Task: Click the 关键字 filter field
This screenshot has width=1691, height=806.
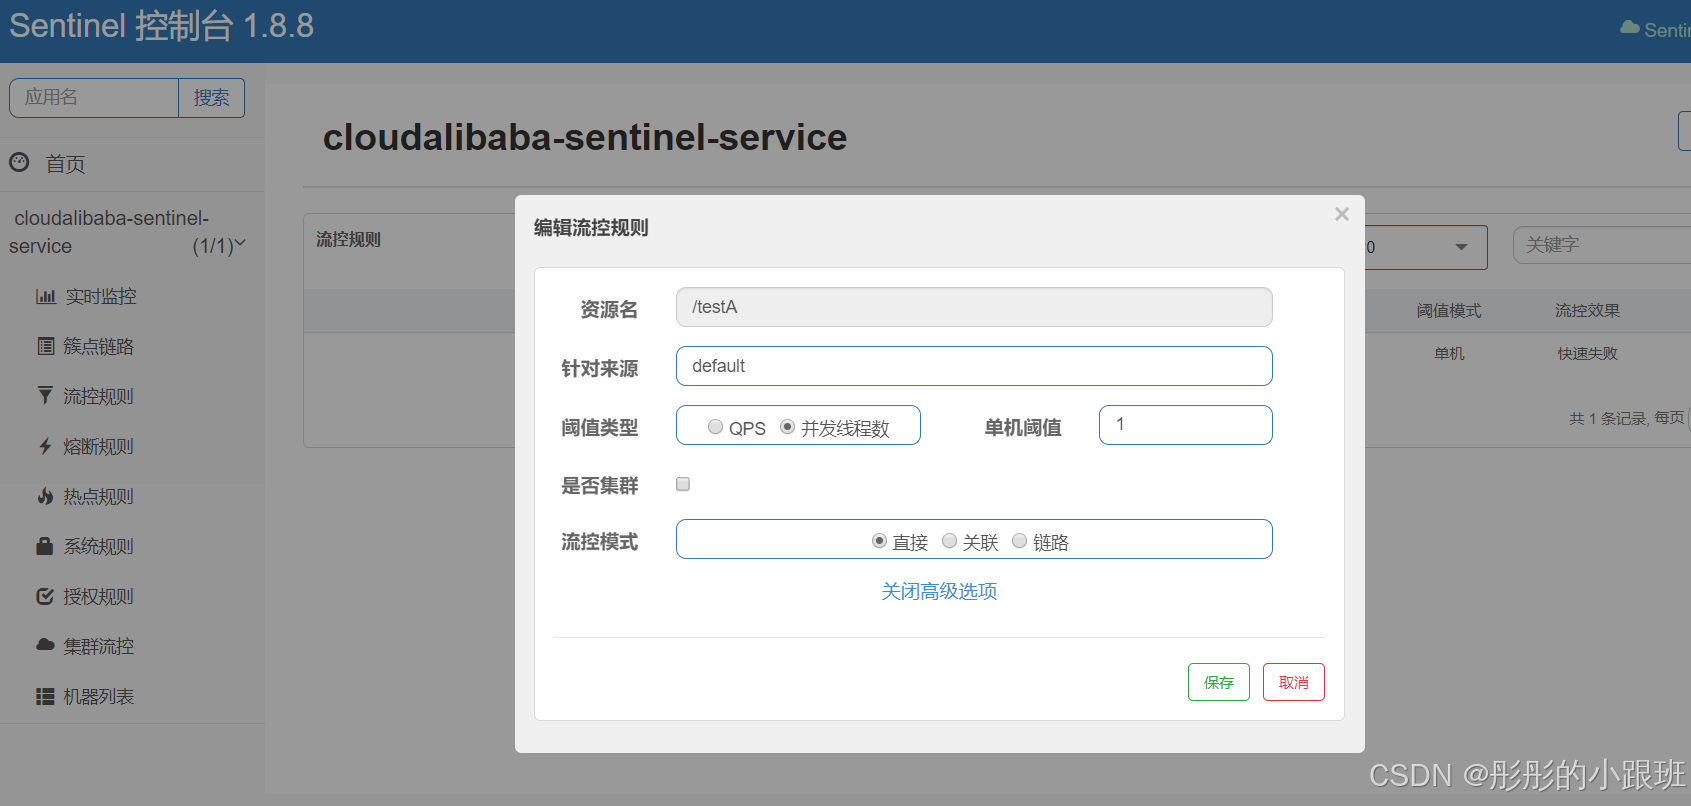Action: (x=1601, y=245)
